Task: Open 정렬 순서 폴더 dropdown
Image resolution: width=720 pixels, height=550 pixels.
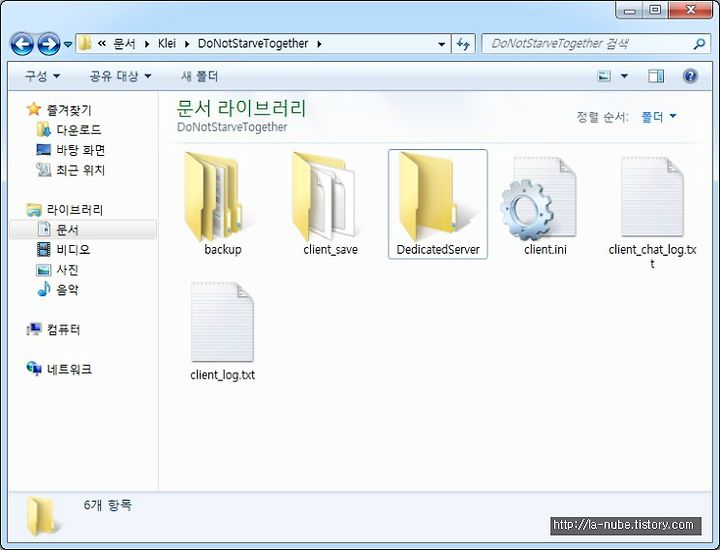Action: [x=659, y=117]
